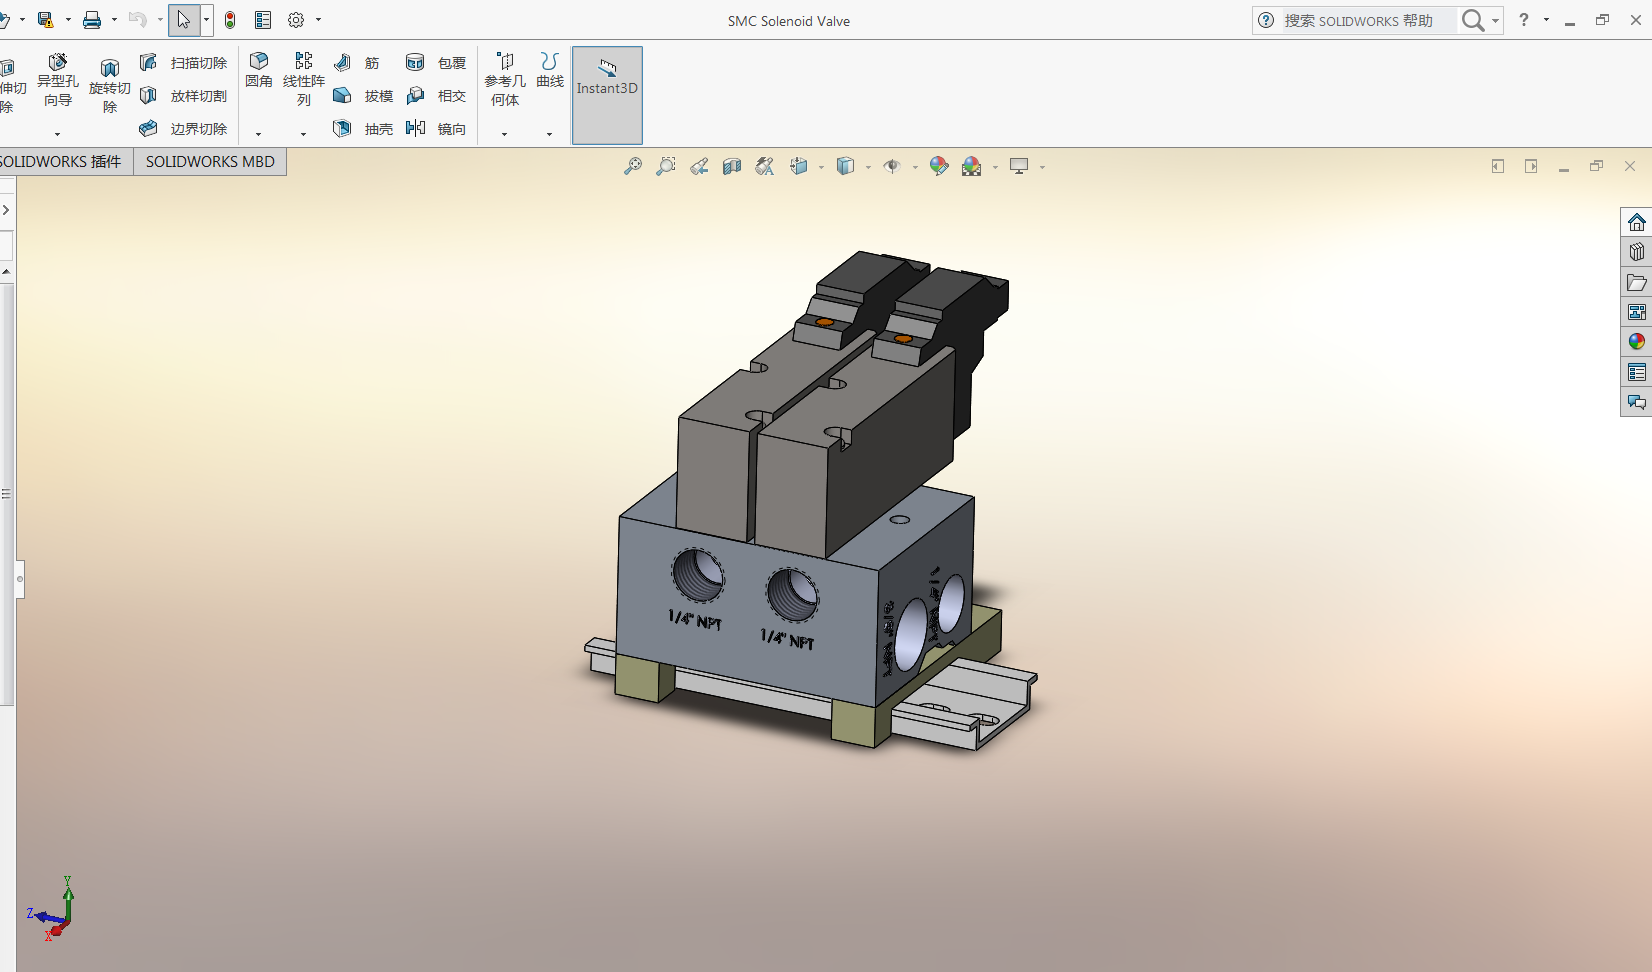The image size is (1652, 972).
Task: Open Appearances tab in right task pane
Action: (x=1636, y=342)
